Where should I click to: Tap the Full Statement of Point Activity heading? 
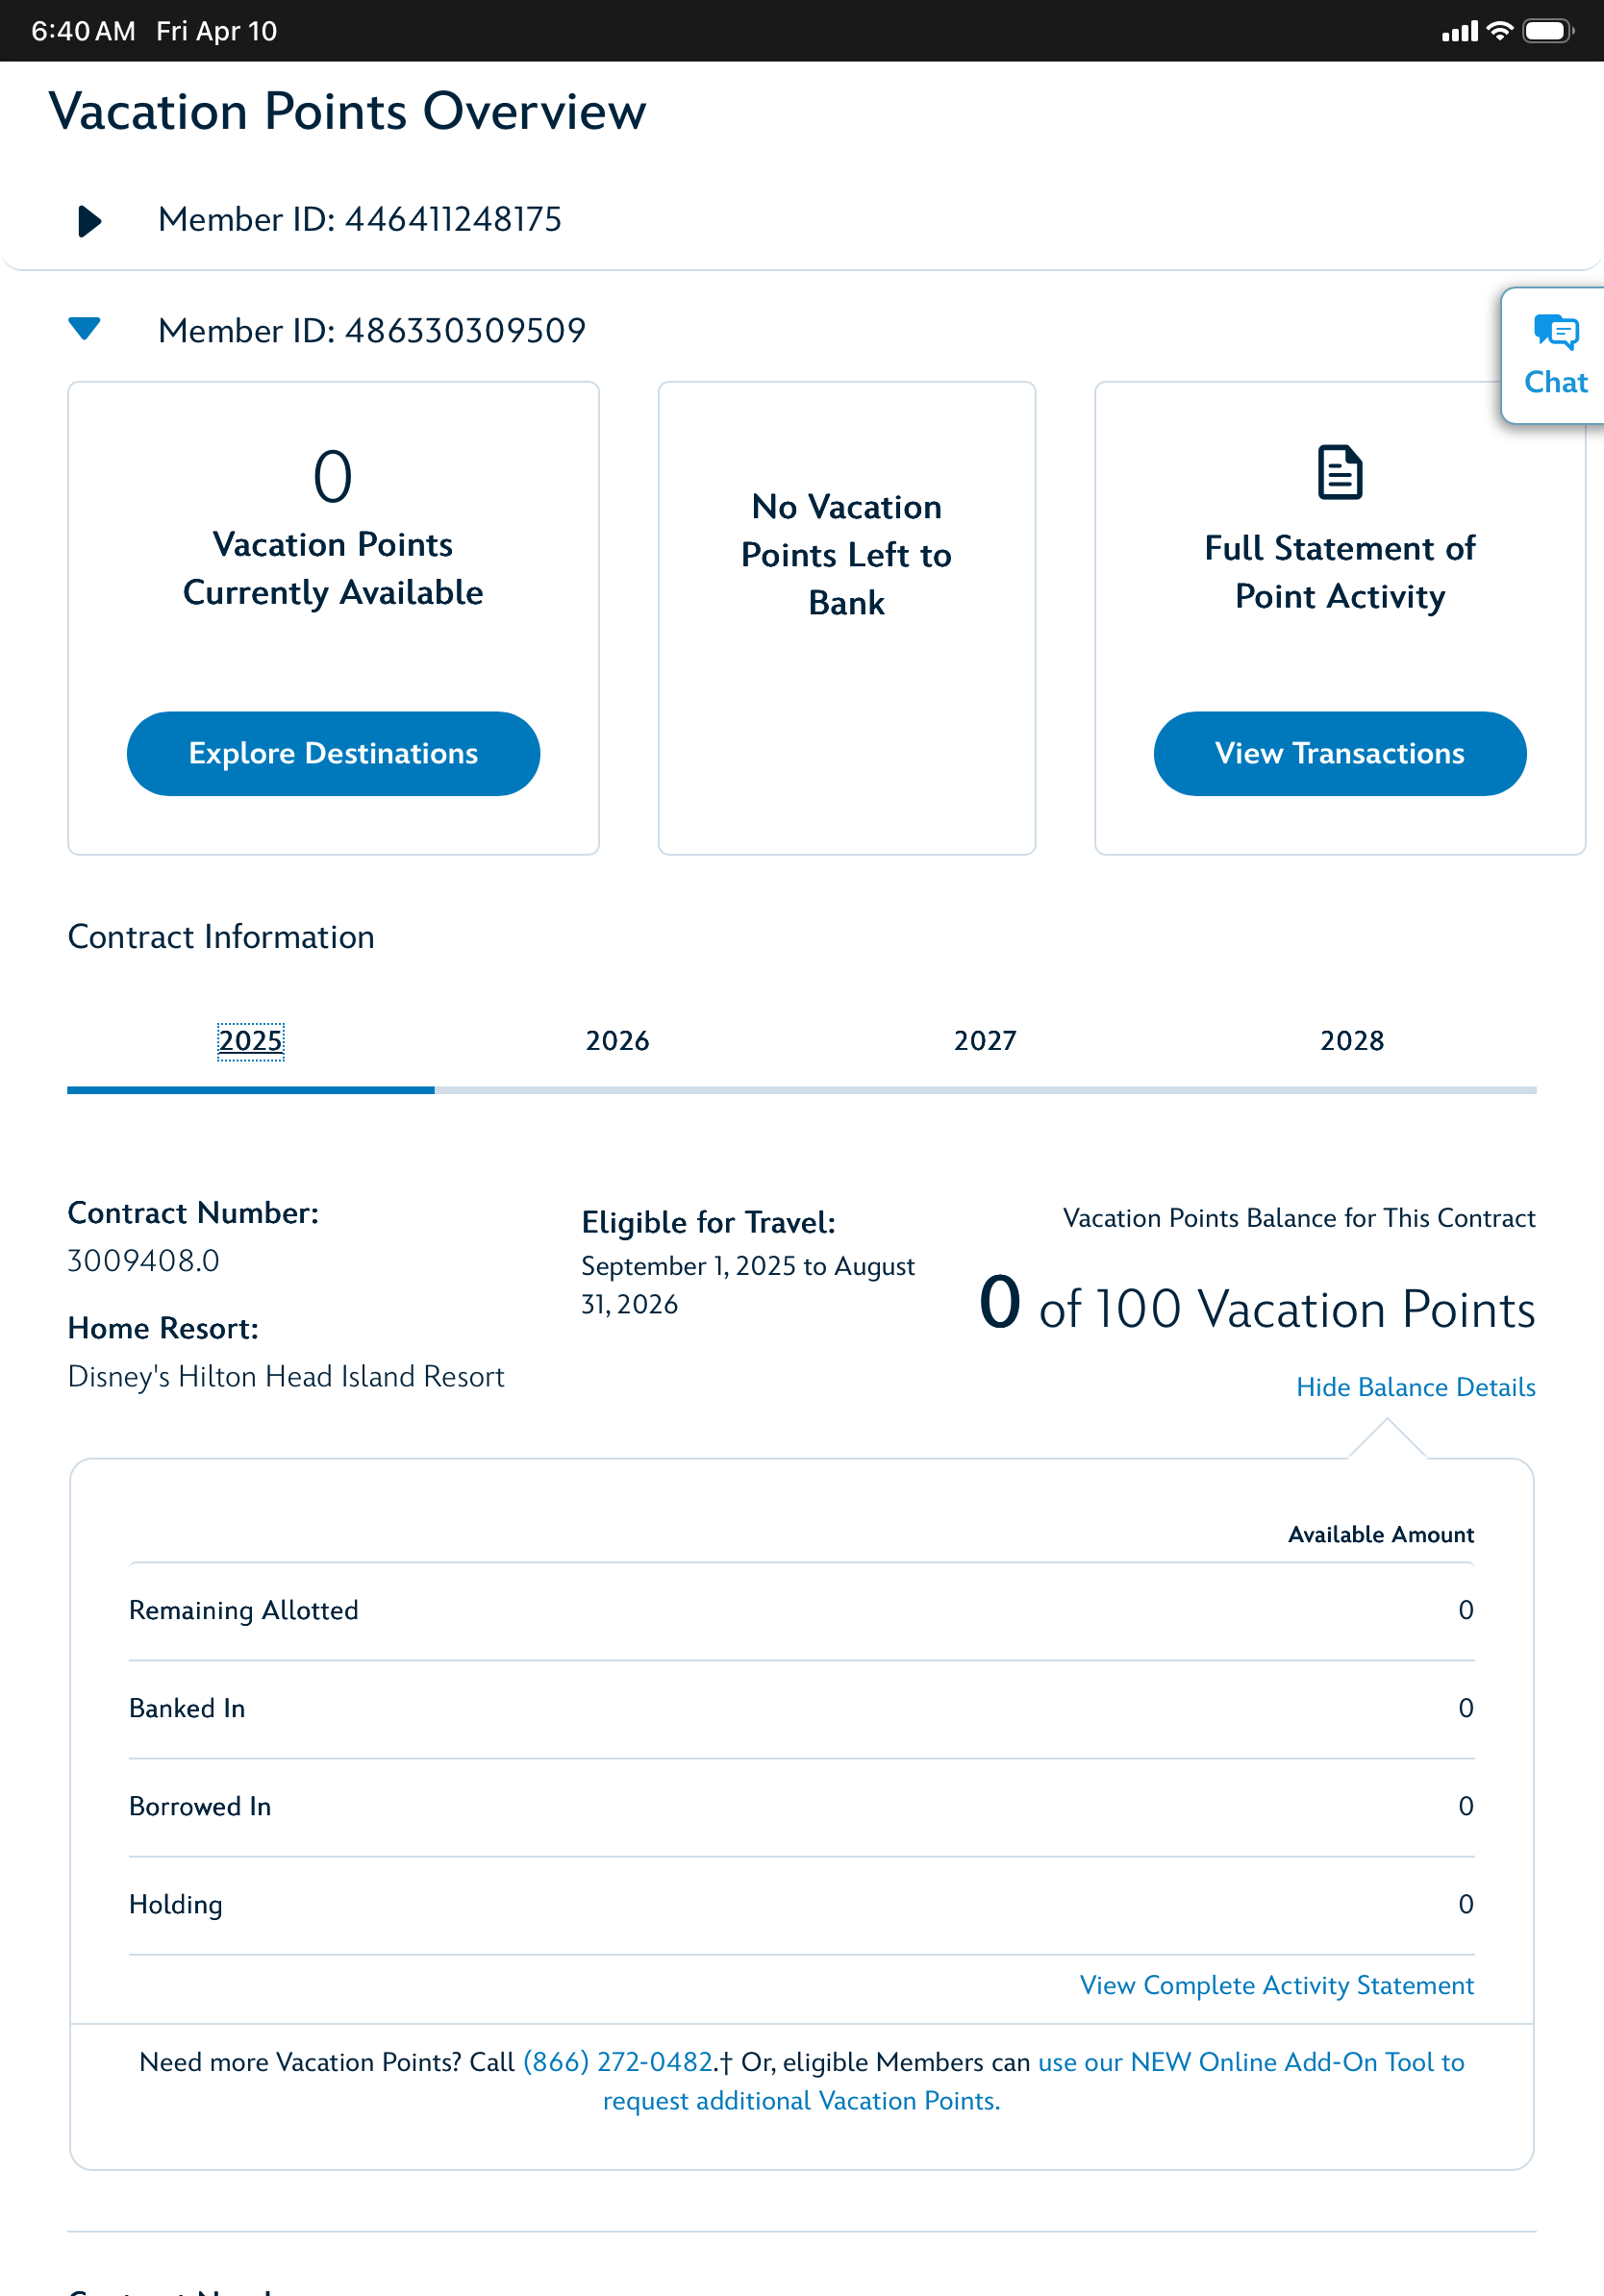[1339, 572]
